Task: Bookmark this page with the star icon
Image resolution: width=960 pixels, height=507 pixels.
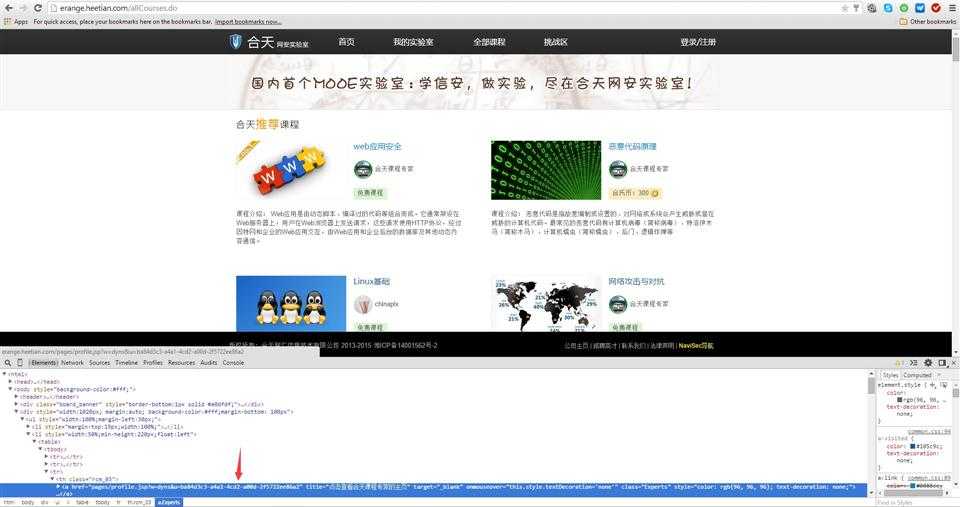Action: (845, 8)
